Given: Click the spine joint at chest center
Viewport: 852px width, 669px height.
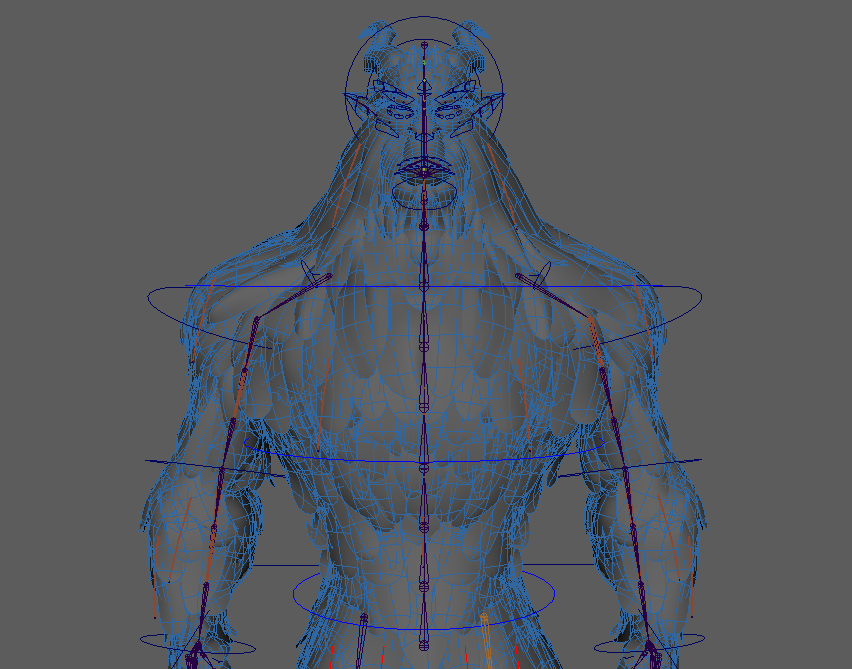Looking at the screenshot, I should pos(424,345).
